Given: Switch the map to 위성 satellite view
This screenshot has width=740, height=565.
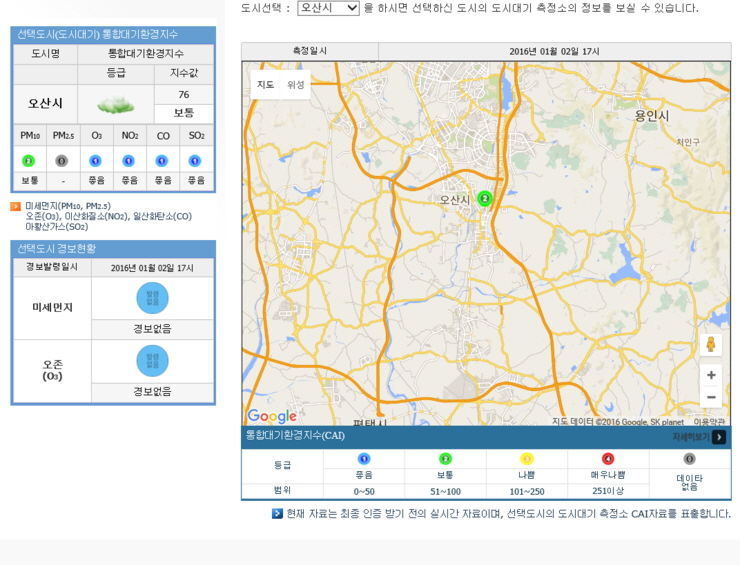Looking at the screenshot, I should click(x=296, y=85).
